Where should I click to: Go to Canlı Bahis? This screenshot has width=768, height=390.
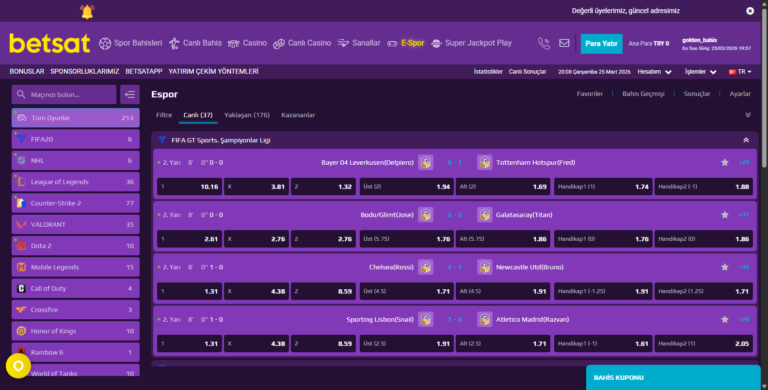[195, 43]
